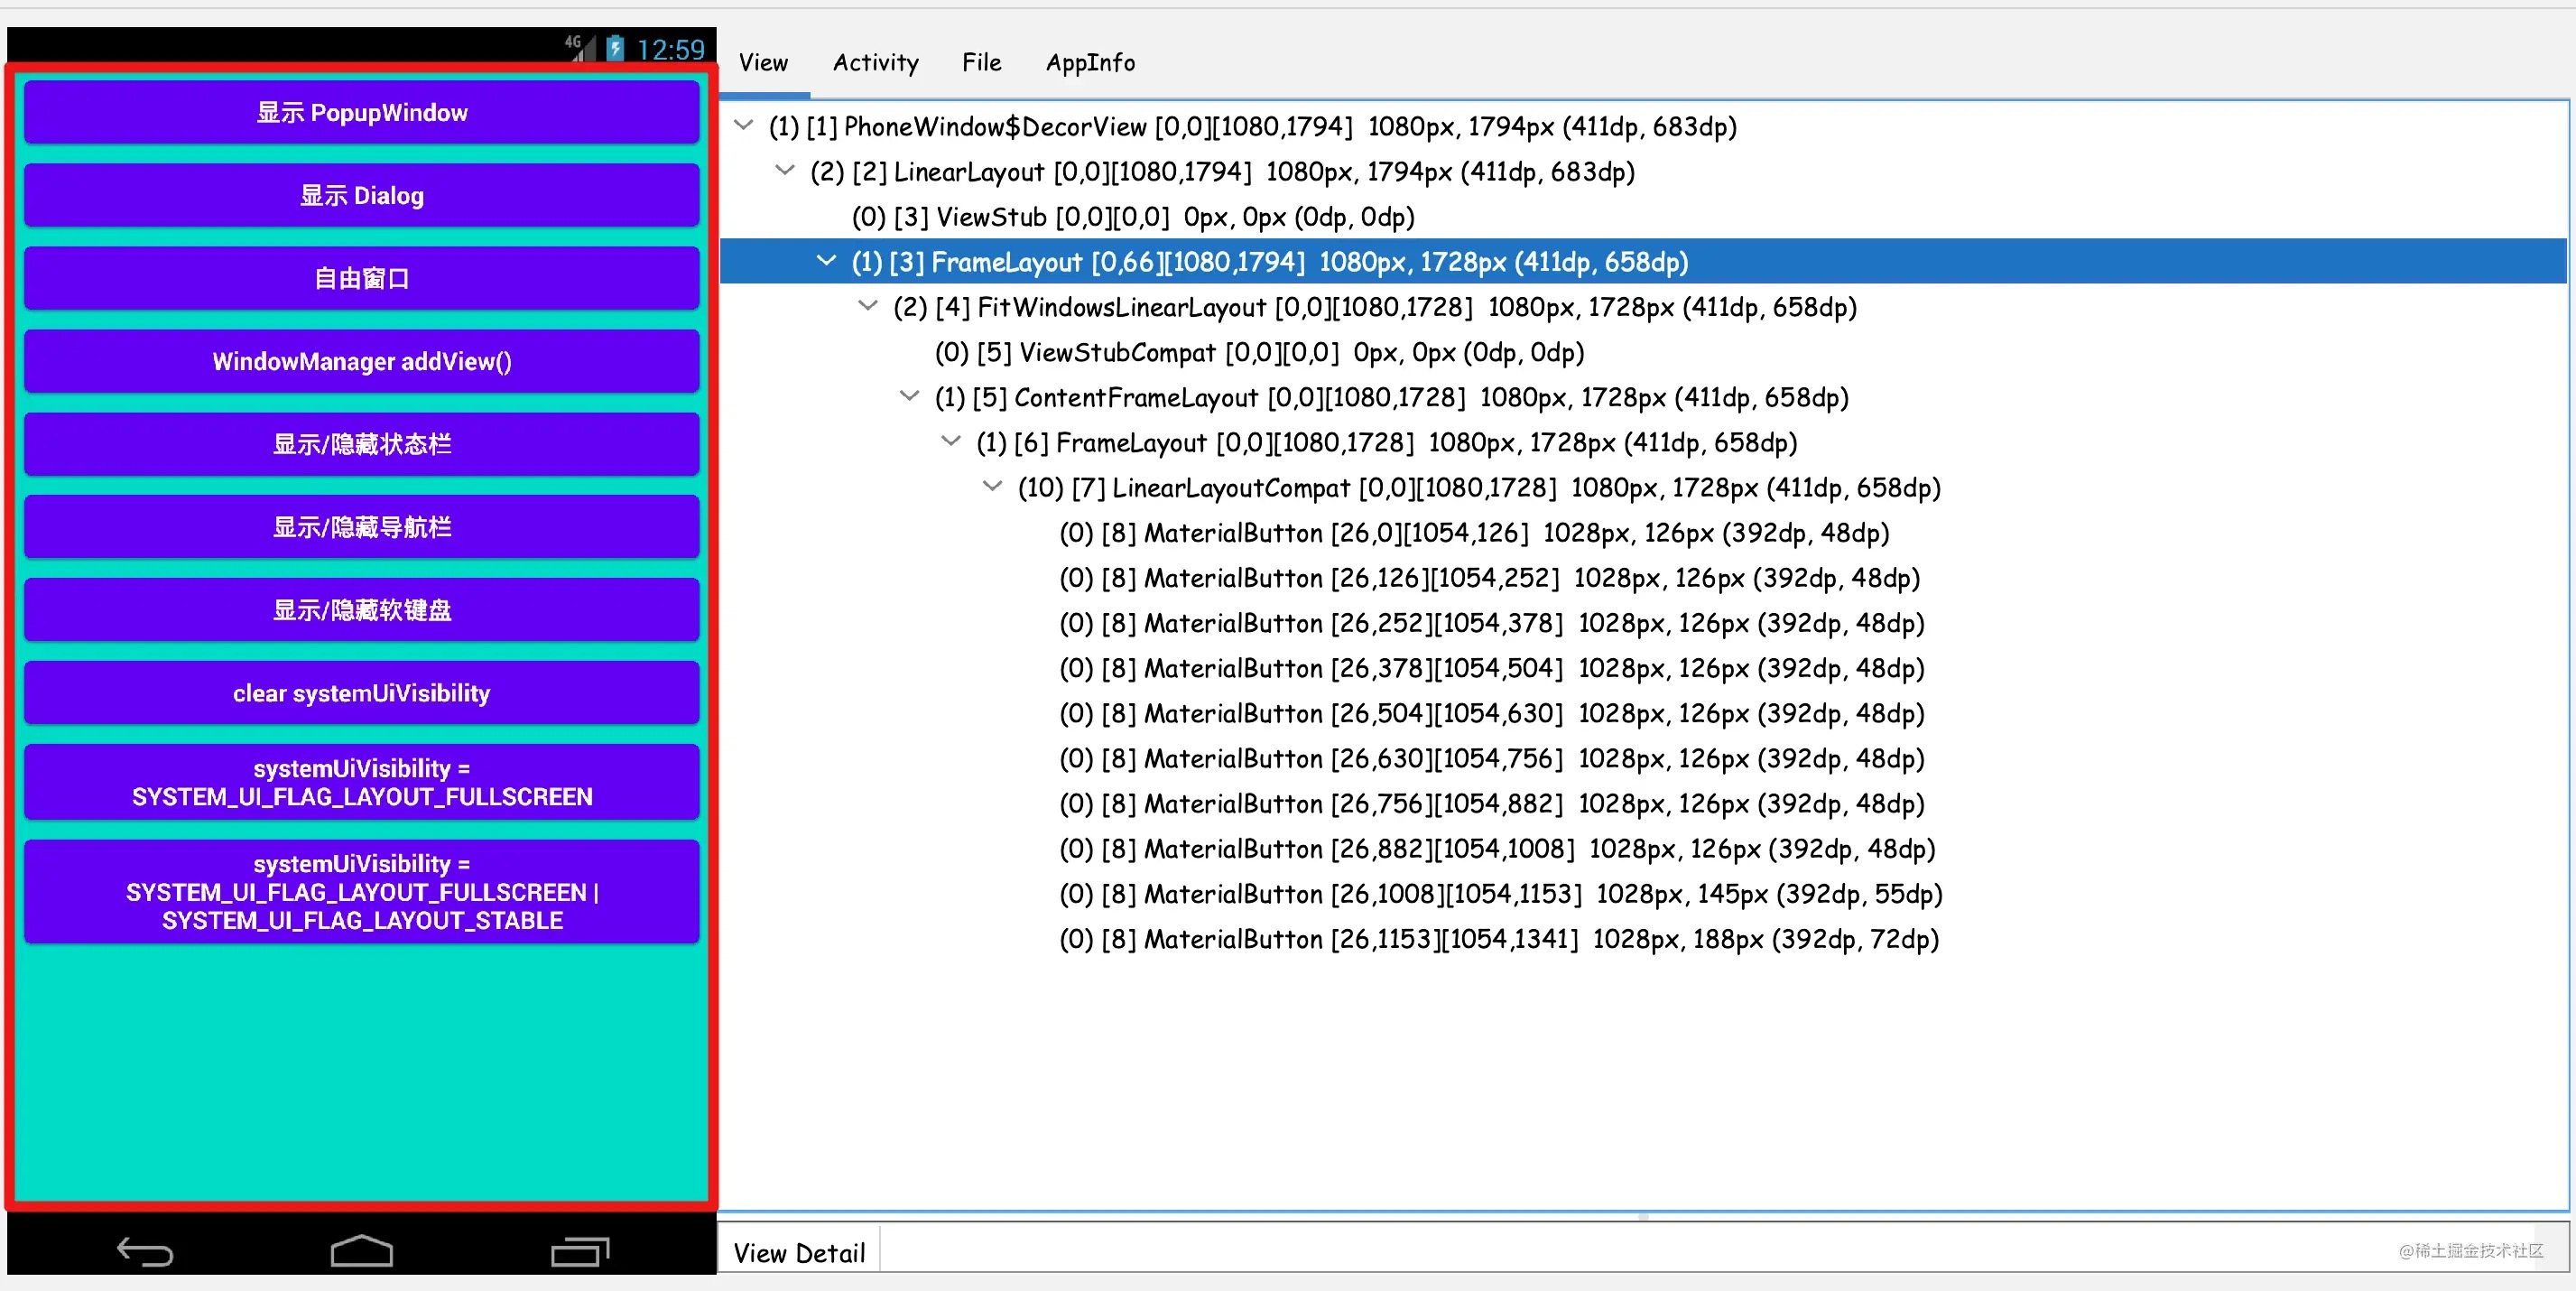Viewport: 2576px width, 1291px height.
Task: Click the View Detail panel label
Action: (798, 1252)
